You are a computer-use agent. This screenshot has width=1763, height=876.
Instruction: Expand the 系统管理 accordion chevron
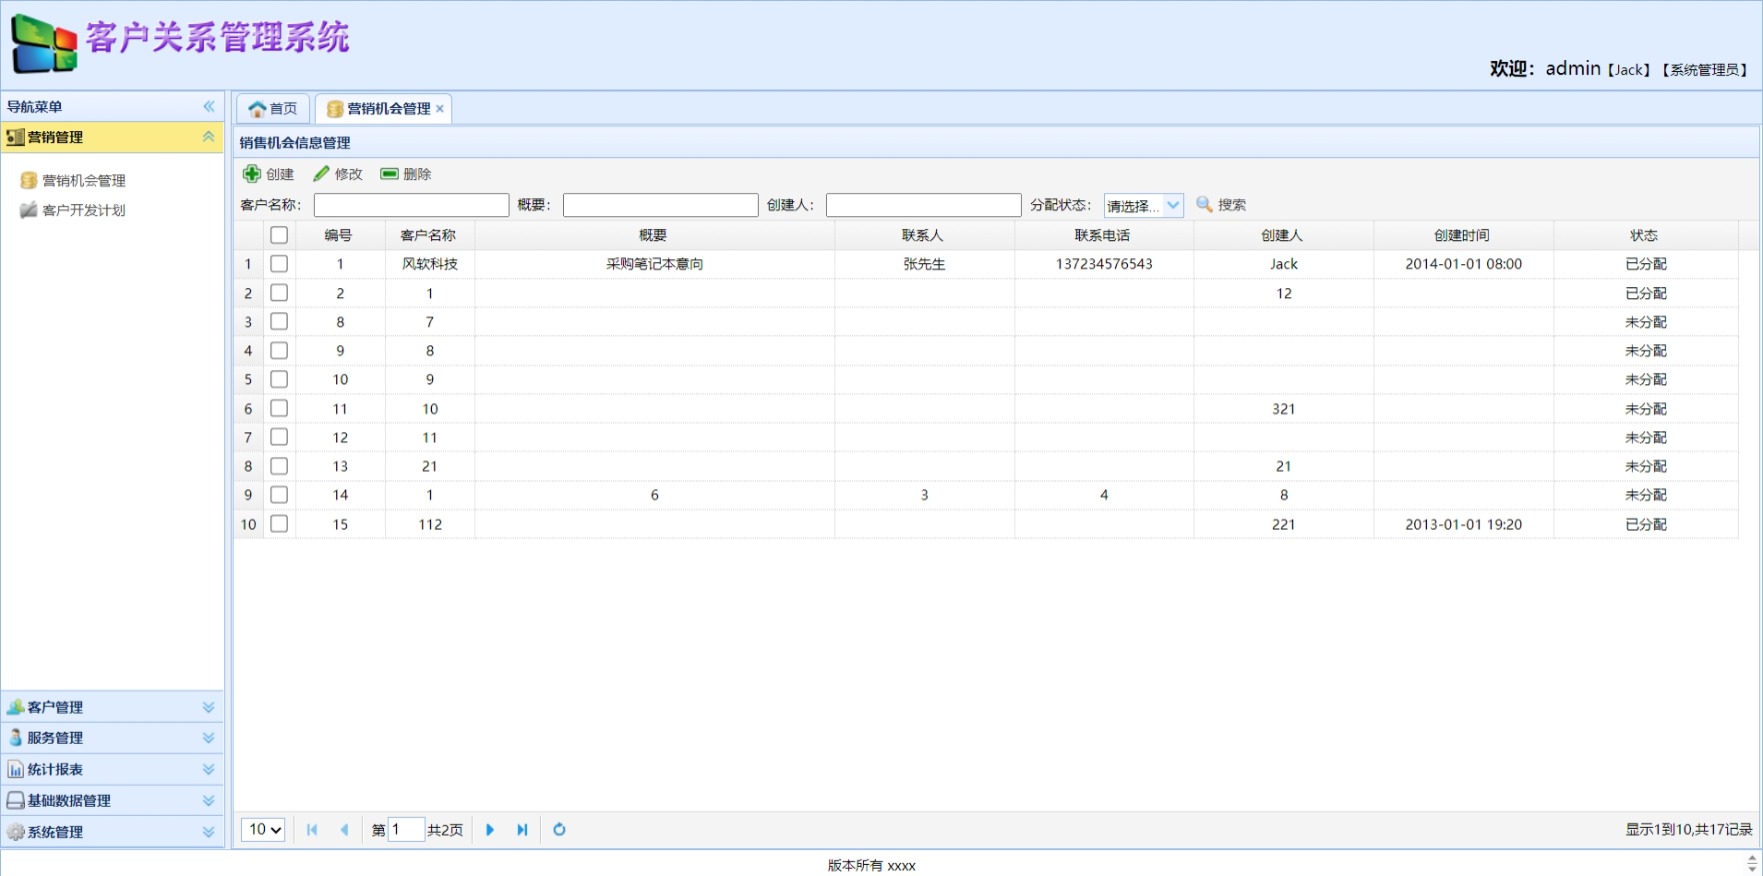209,832
